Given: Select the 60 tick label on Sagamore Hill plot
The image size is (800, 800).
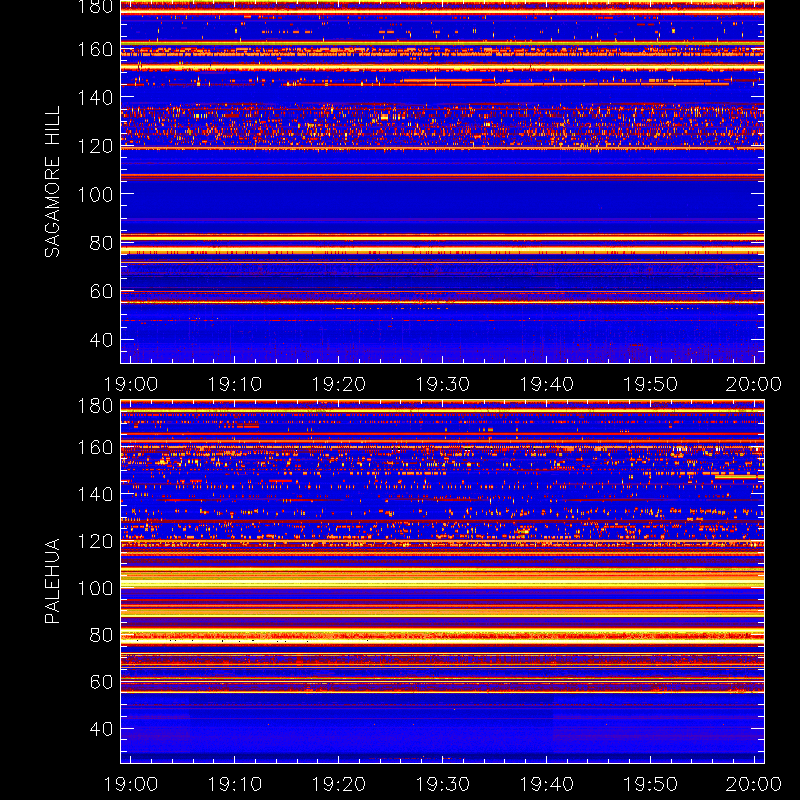Looking at the screenshot, I should pos(101,291).
